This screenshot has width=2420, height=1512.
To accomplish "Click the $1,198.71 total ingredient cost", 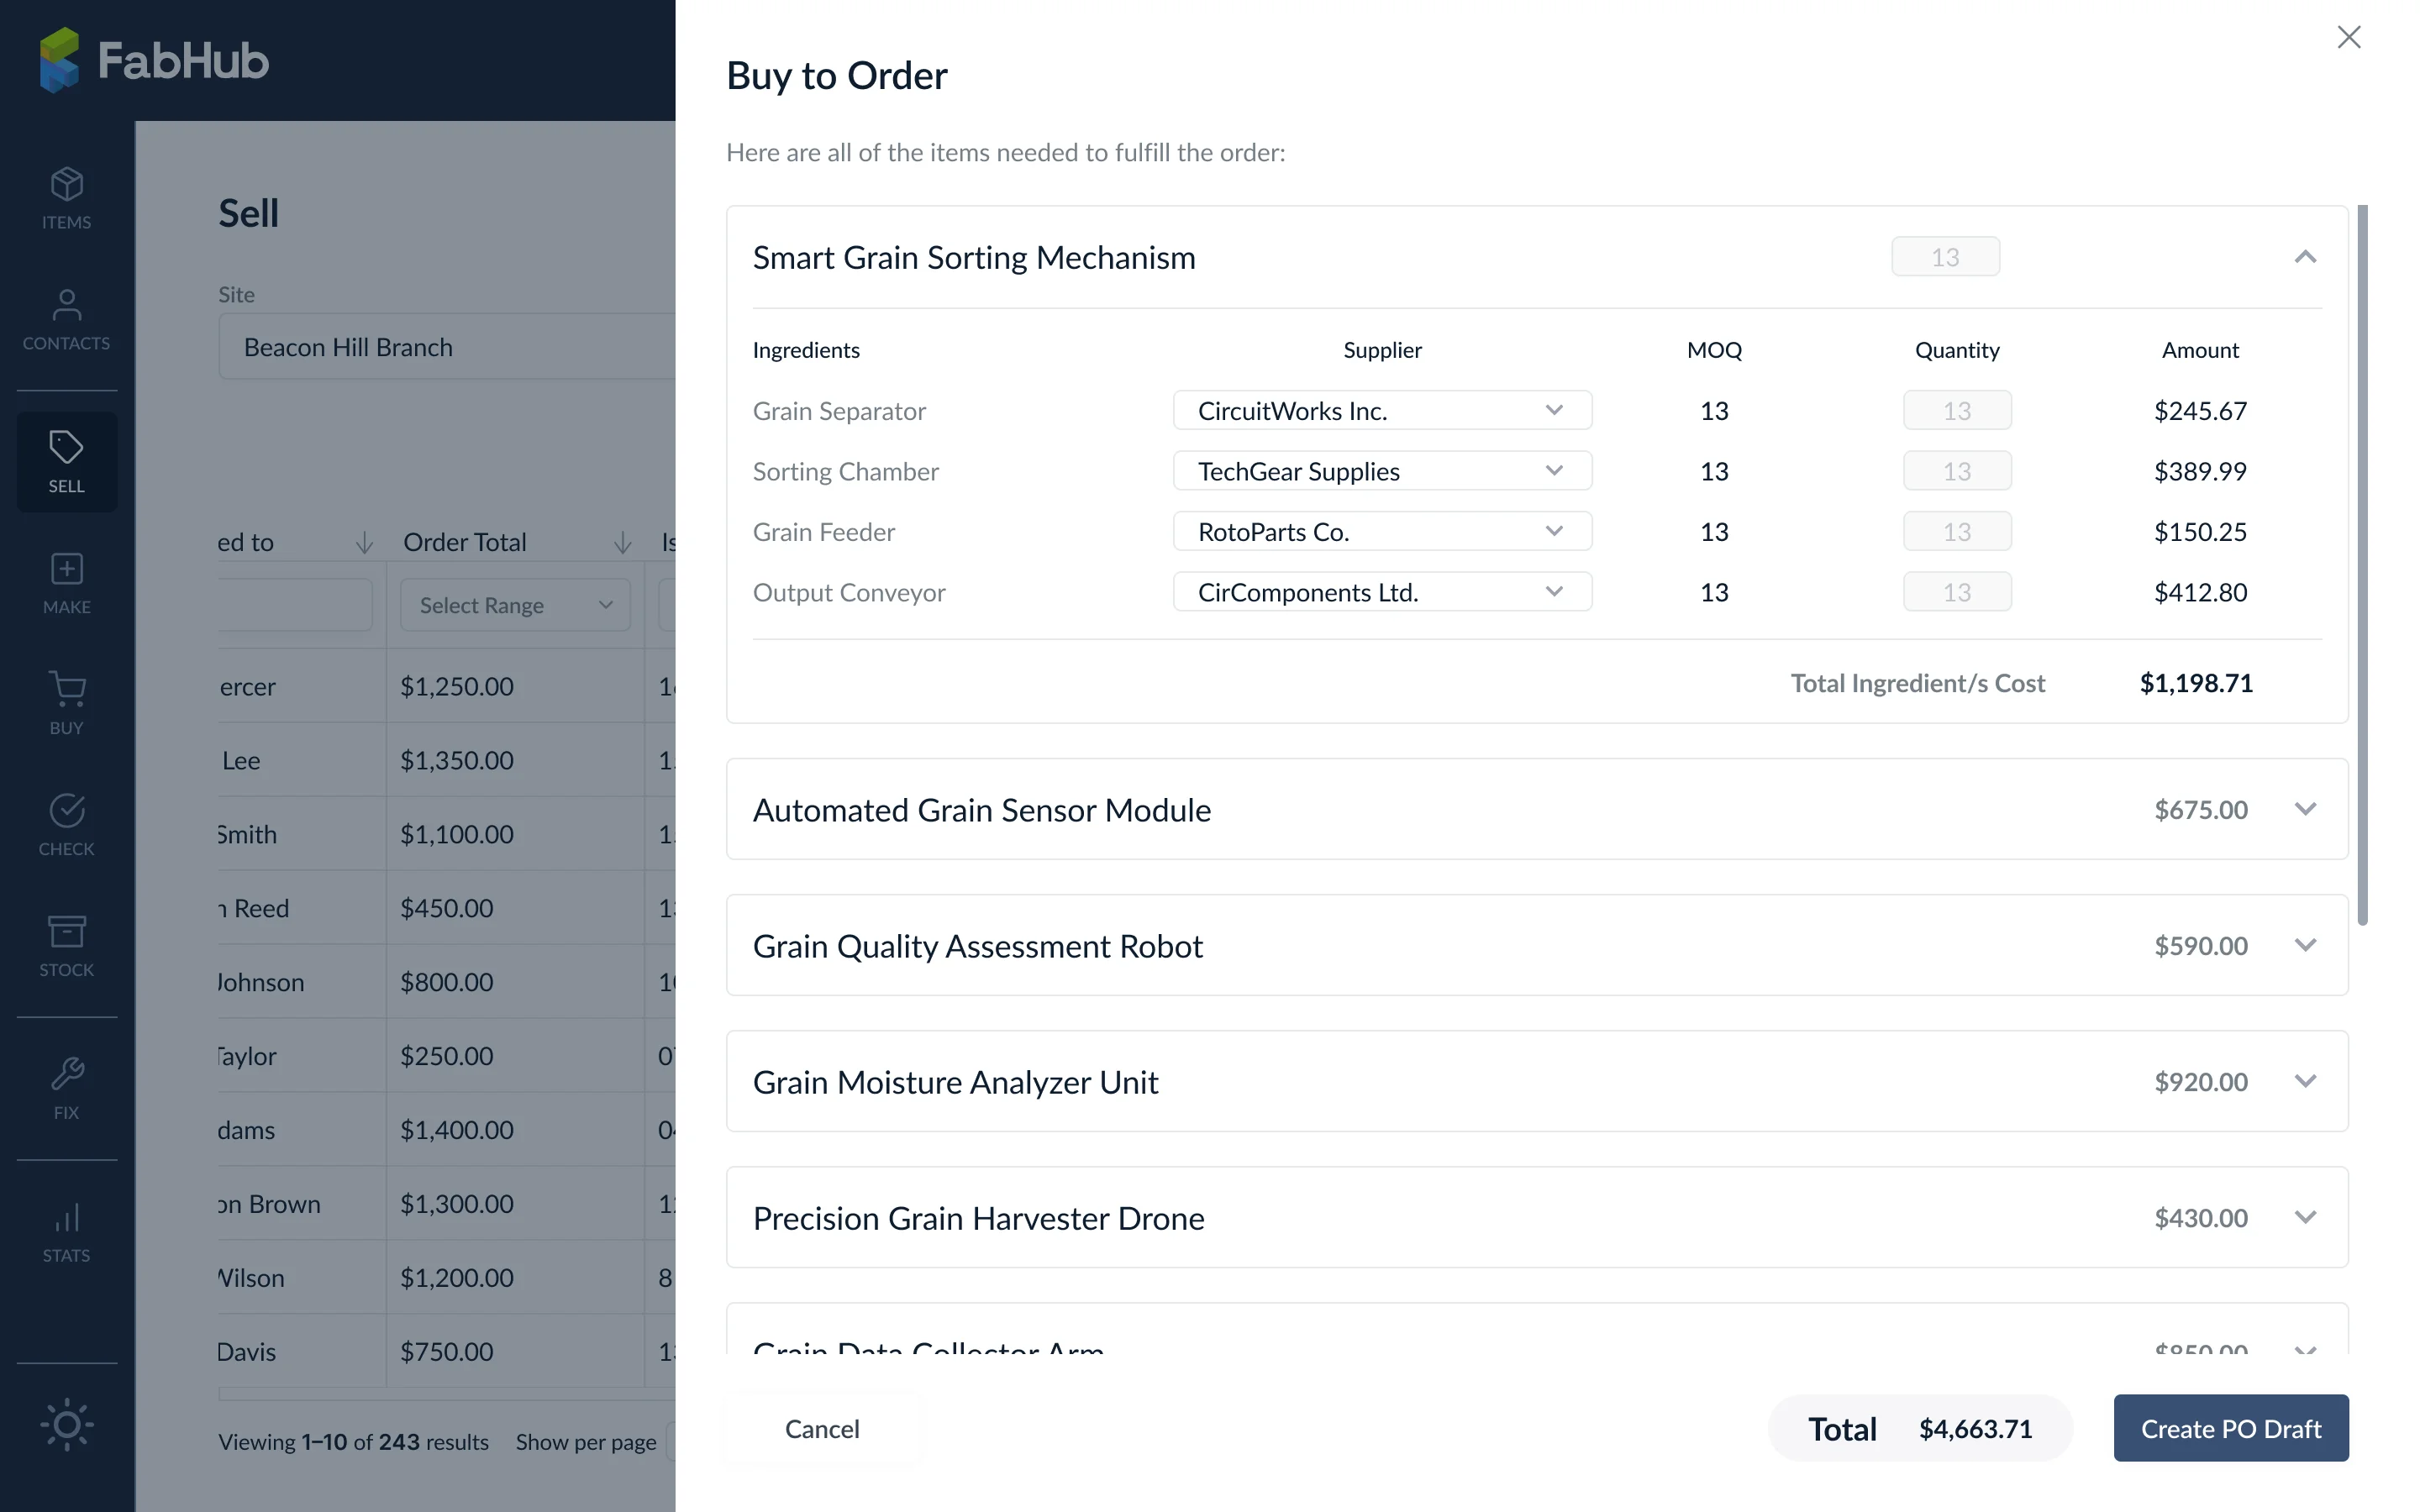I will tap(2196, 683).
